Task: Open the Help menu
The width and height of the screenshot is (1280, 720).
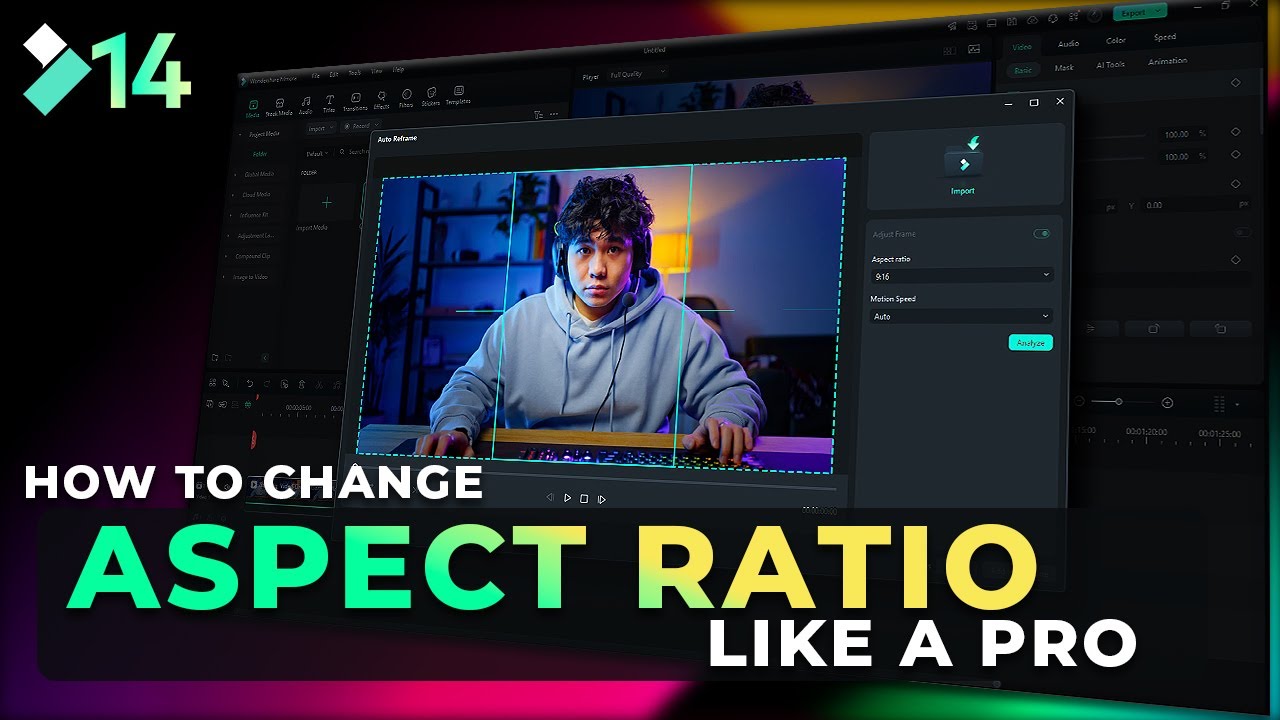Action: [x=399, y=70]
